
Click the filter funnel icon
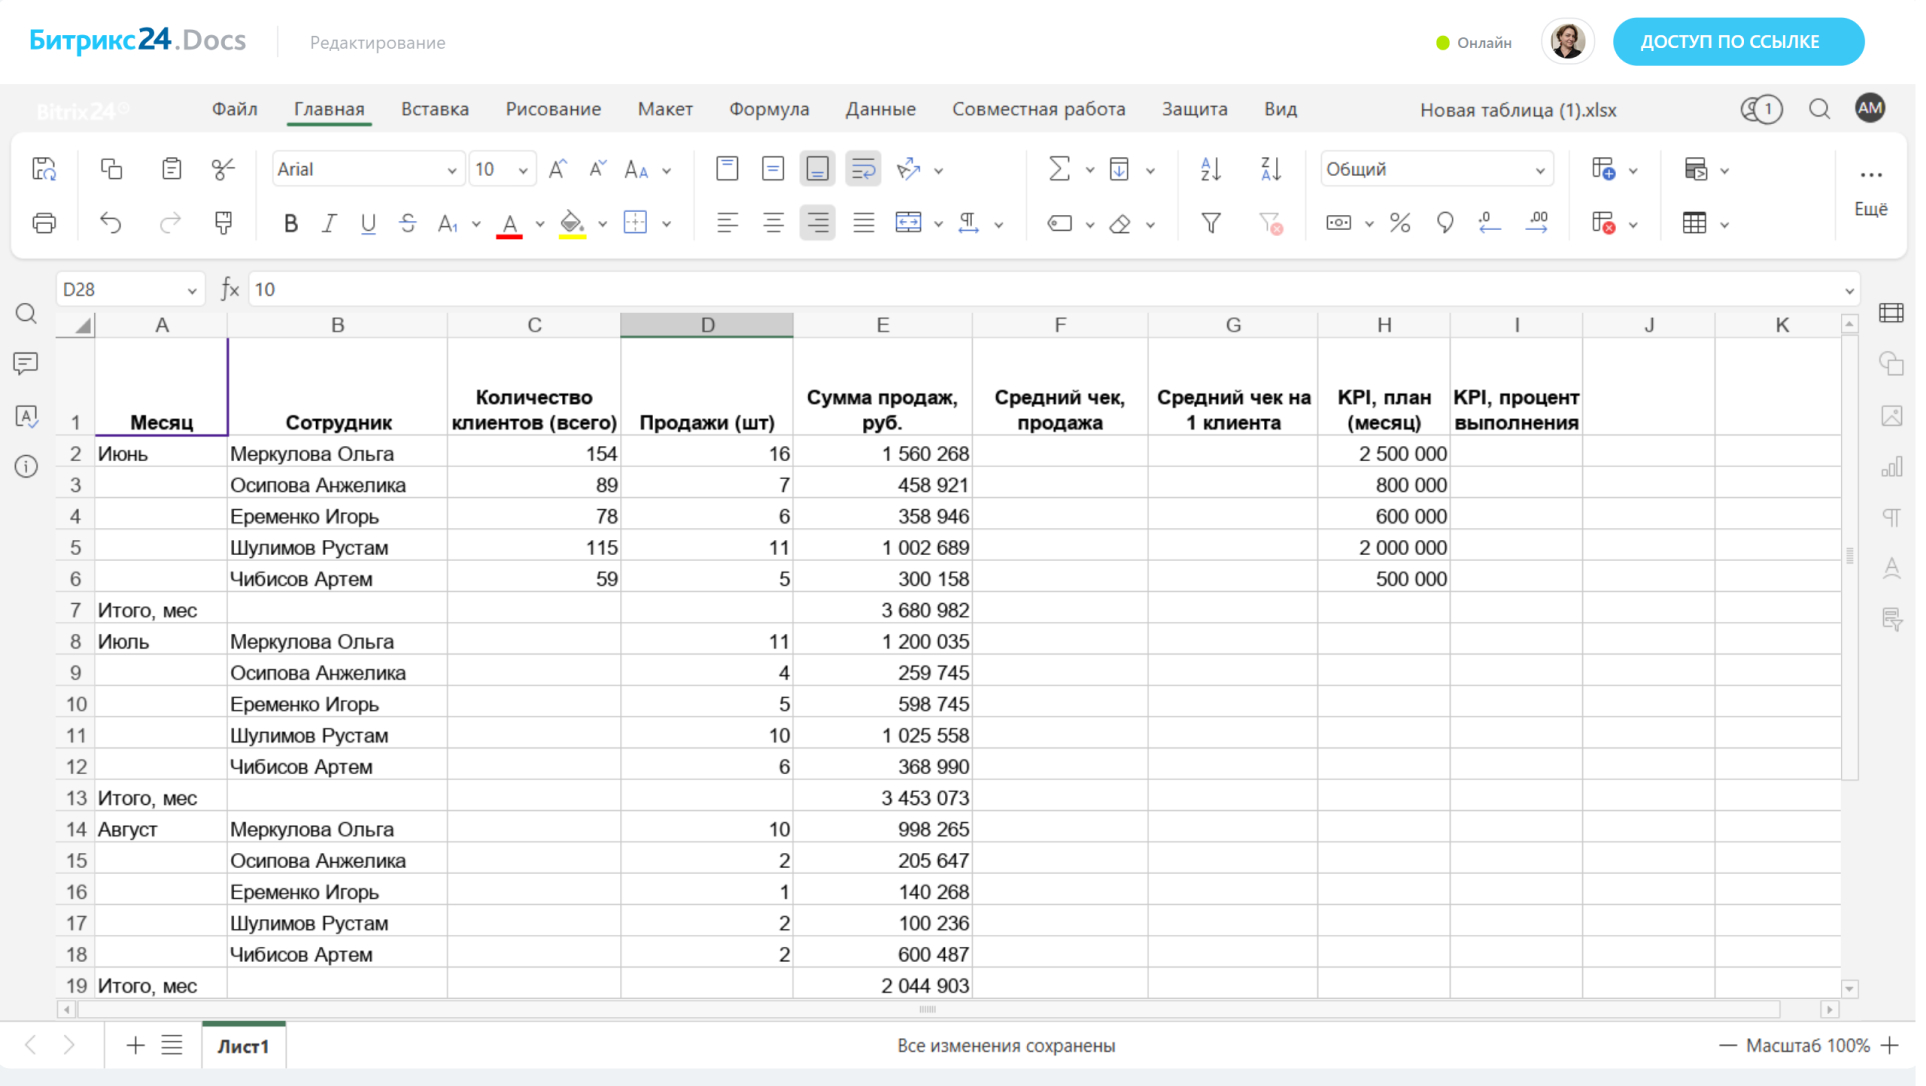1210,223
